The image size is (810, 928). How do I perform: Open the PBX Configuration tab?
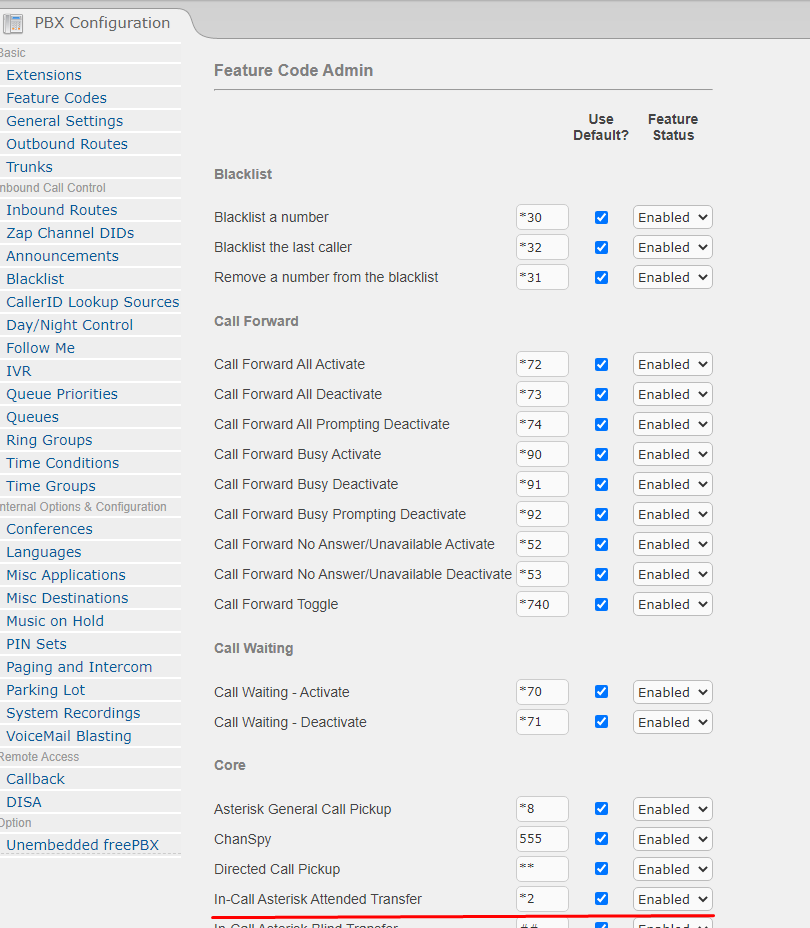click(x=102, y=23)
